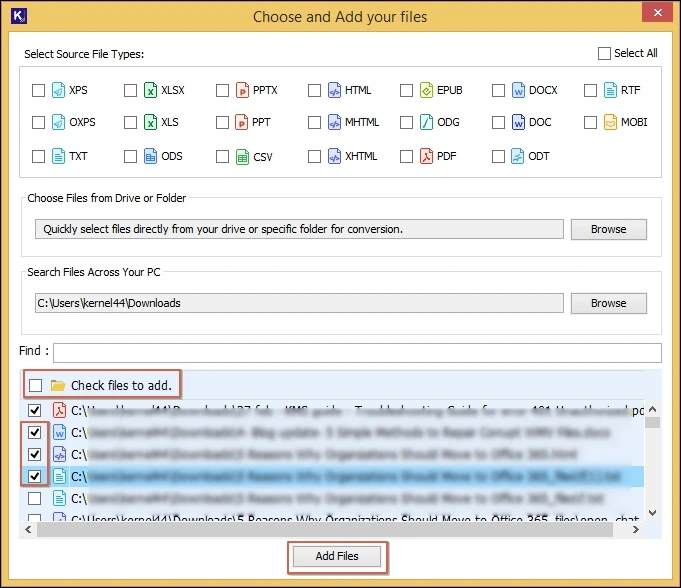Close the Choose and Add files dialog
Image resolution: width=681 pixels, height=588 pixels.
[658, 13]
